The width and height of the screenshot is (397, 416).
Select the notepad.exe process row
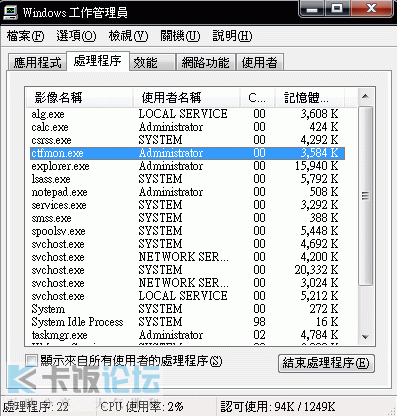point(187,192)
